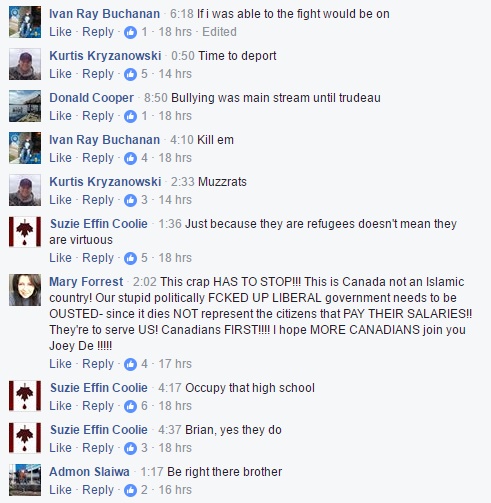Open Admon Slaiwa's profile thumbnail
Image resolution: width=491 pixels, height=503 pixels.
point(25,480)
